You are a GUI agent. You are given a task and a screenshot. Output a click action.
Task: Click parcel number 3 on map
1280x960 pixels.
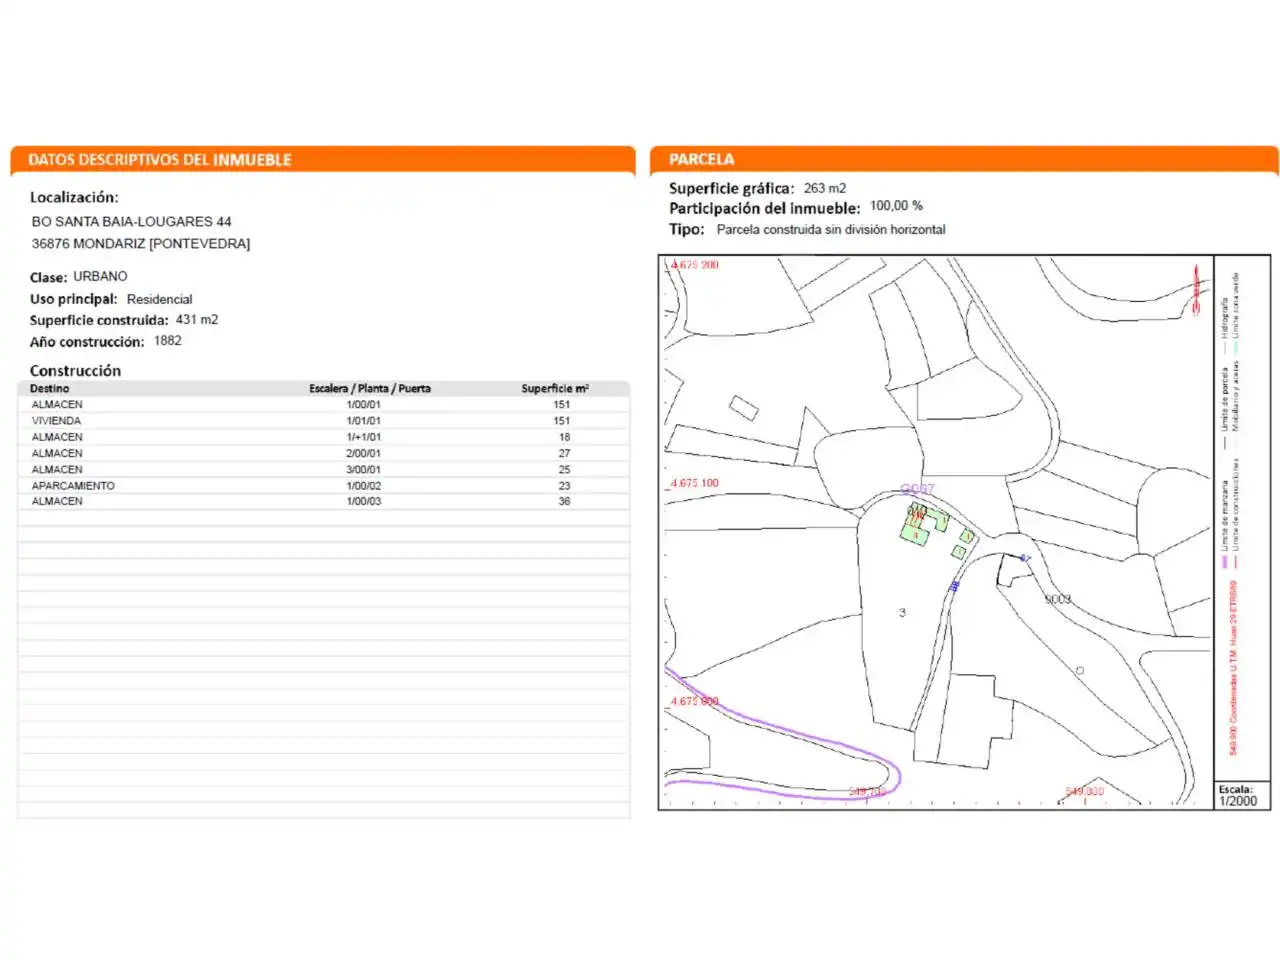(902, 612)
